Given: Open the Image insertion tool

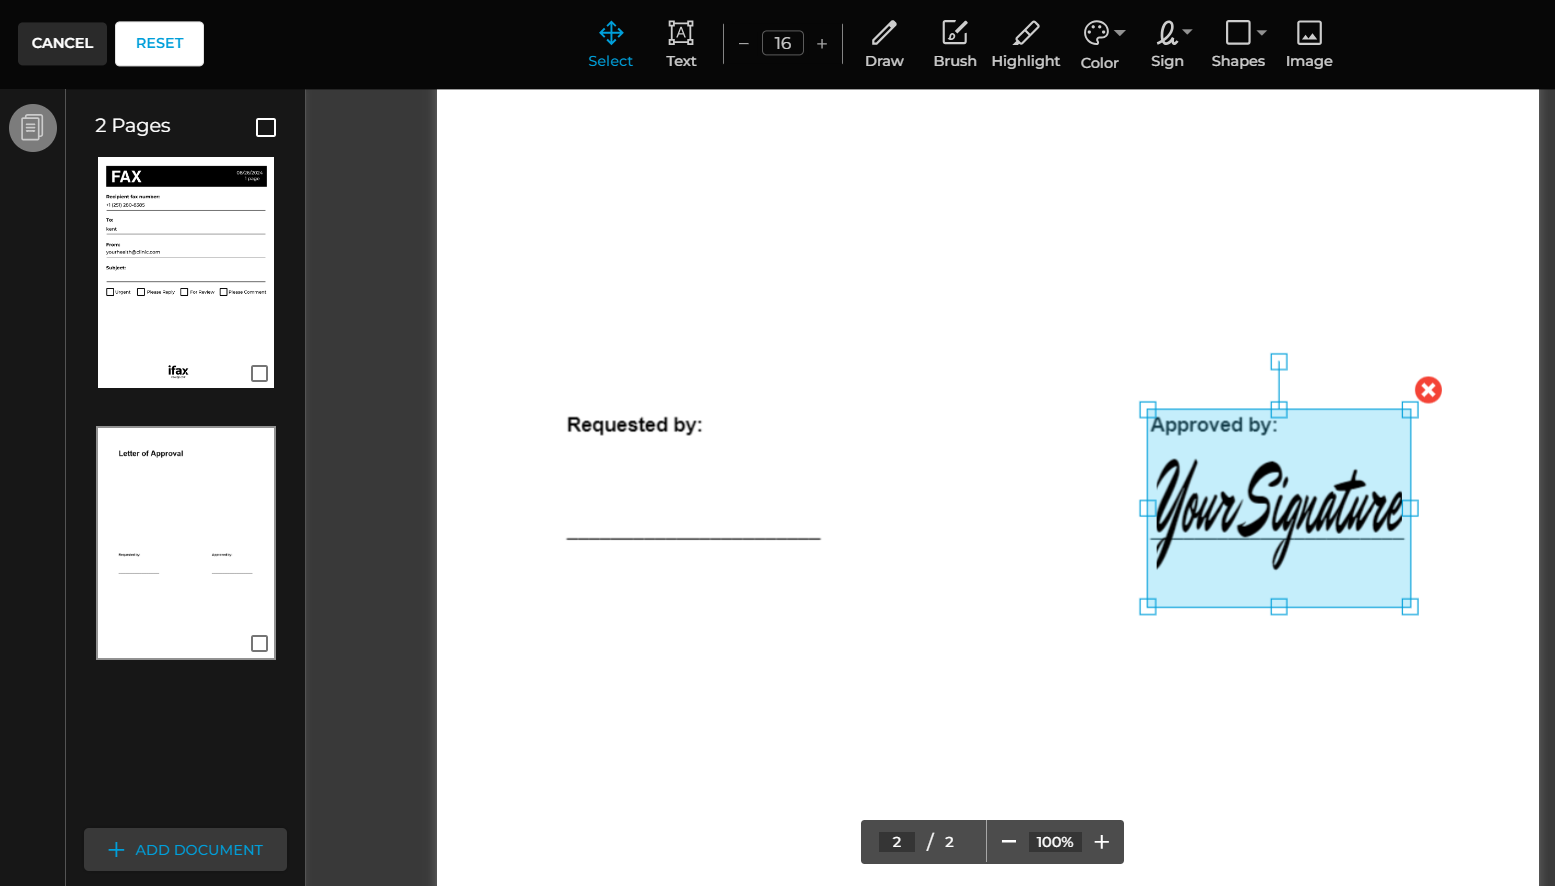Looking at the screenshot, I should 1308,44.
